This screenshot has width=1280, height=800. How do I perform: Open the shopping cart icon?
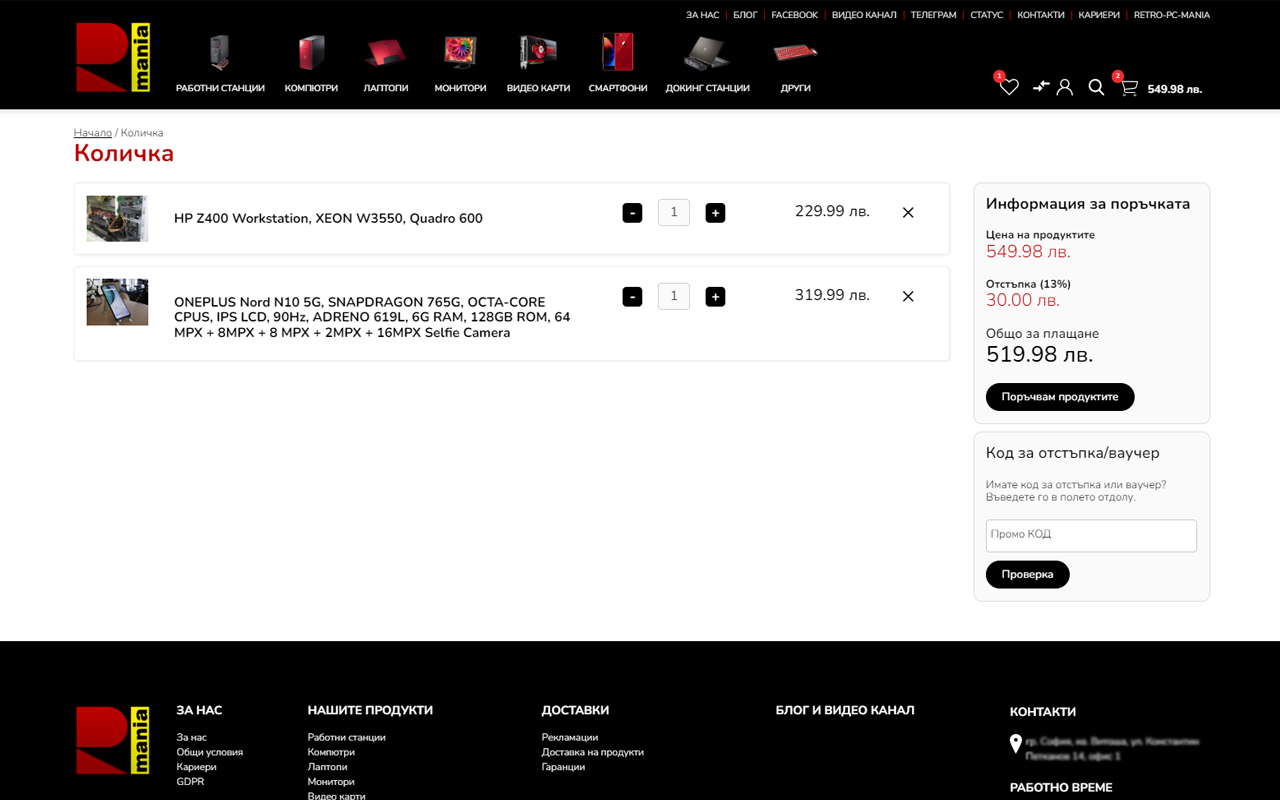point(1129,88)
